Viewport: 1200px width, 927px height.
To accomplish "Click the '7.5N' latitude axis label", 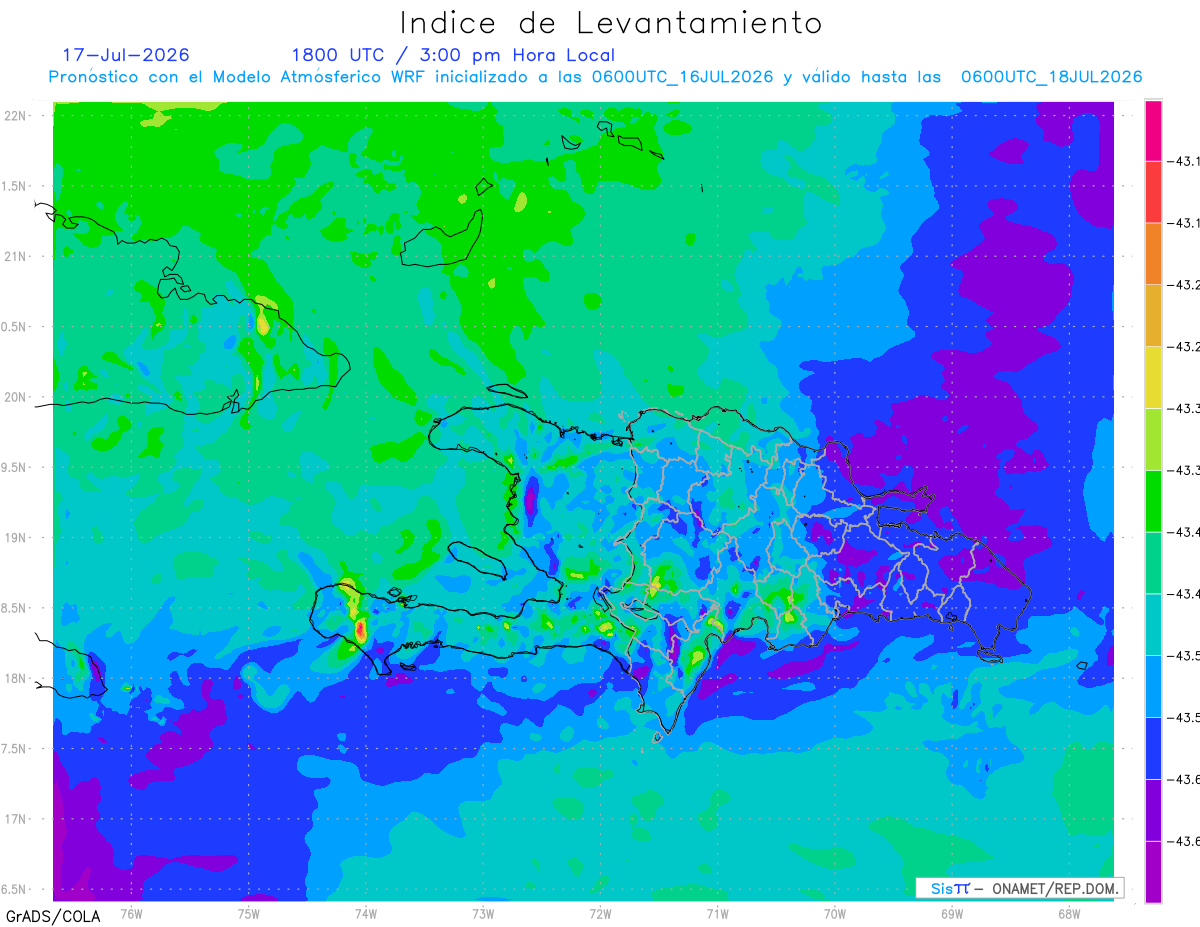I will pos(14,749).
